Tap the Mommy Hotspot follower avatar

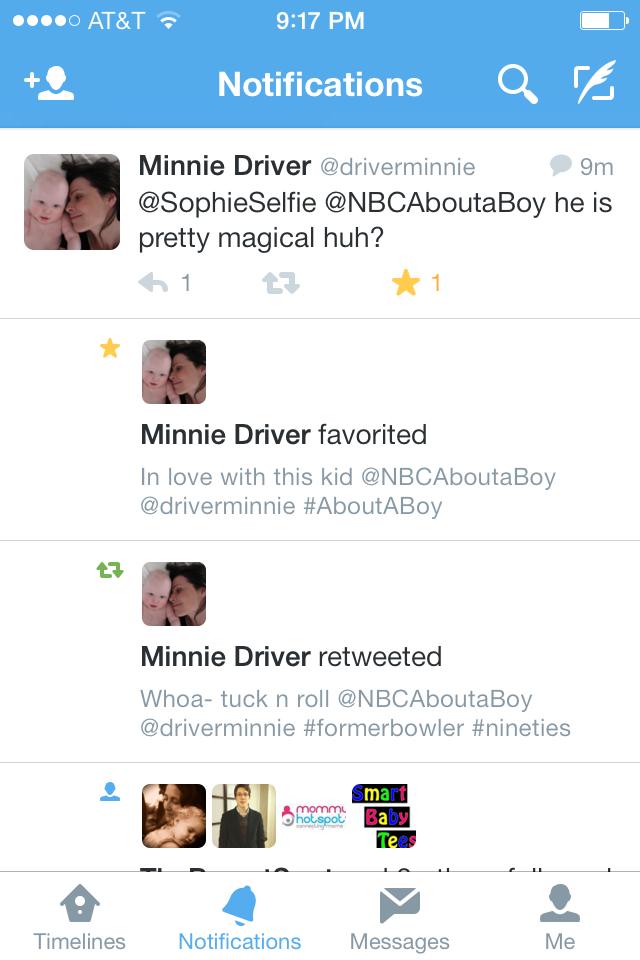[x=314, y=815]
